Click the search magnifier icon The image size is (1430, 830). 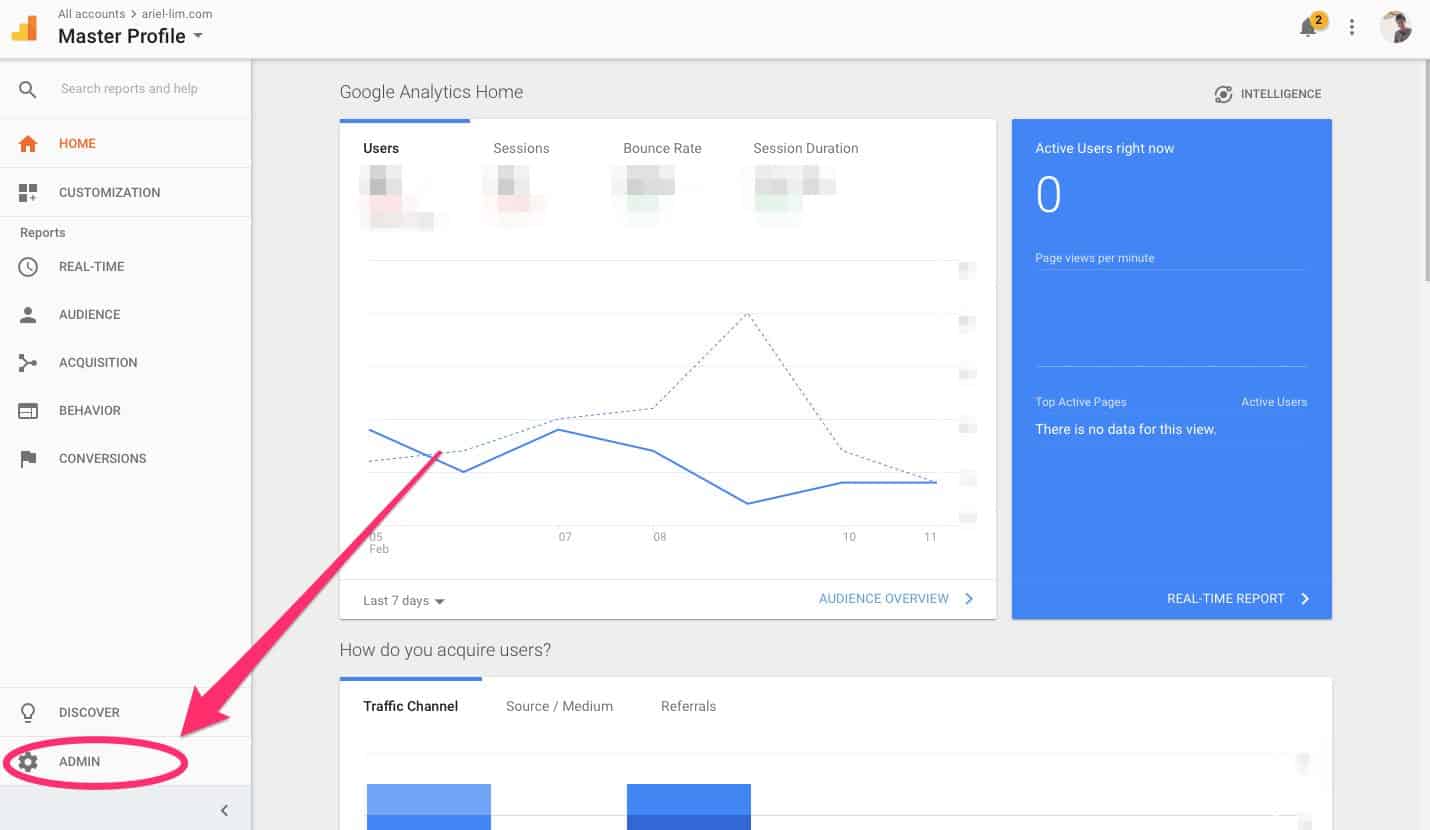28,89
